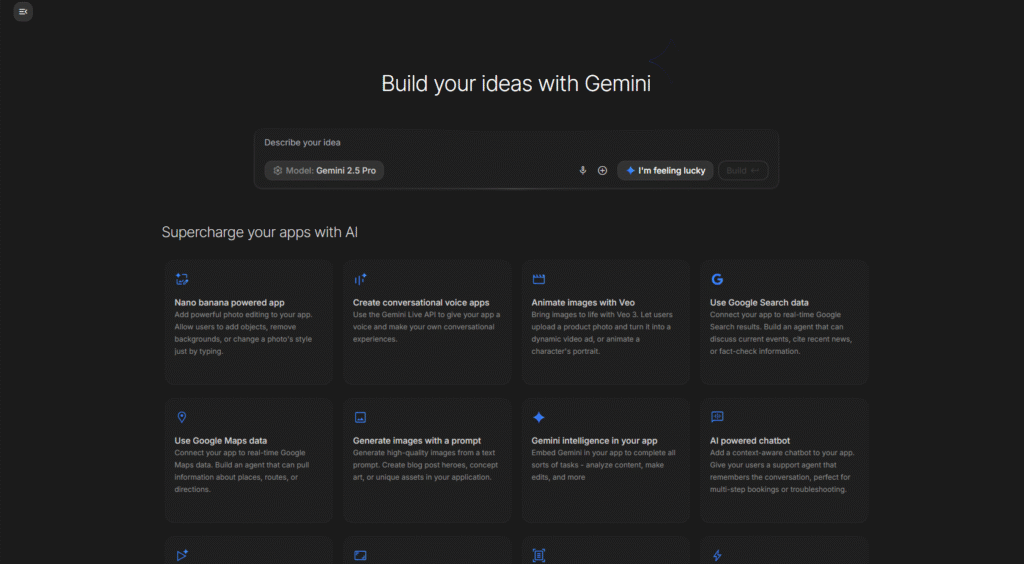This screenshot has height=564, width=1024.
Task: Click the Build button
Action: pyautogui.click(x=742, y=171)
